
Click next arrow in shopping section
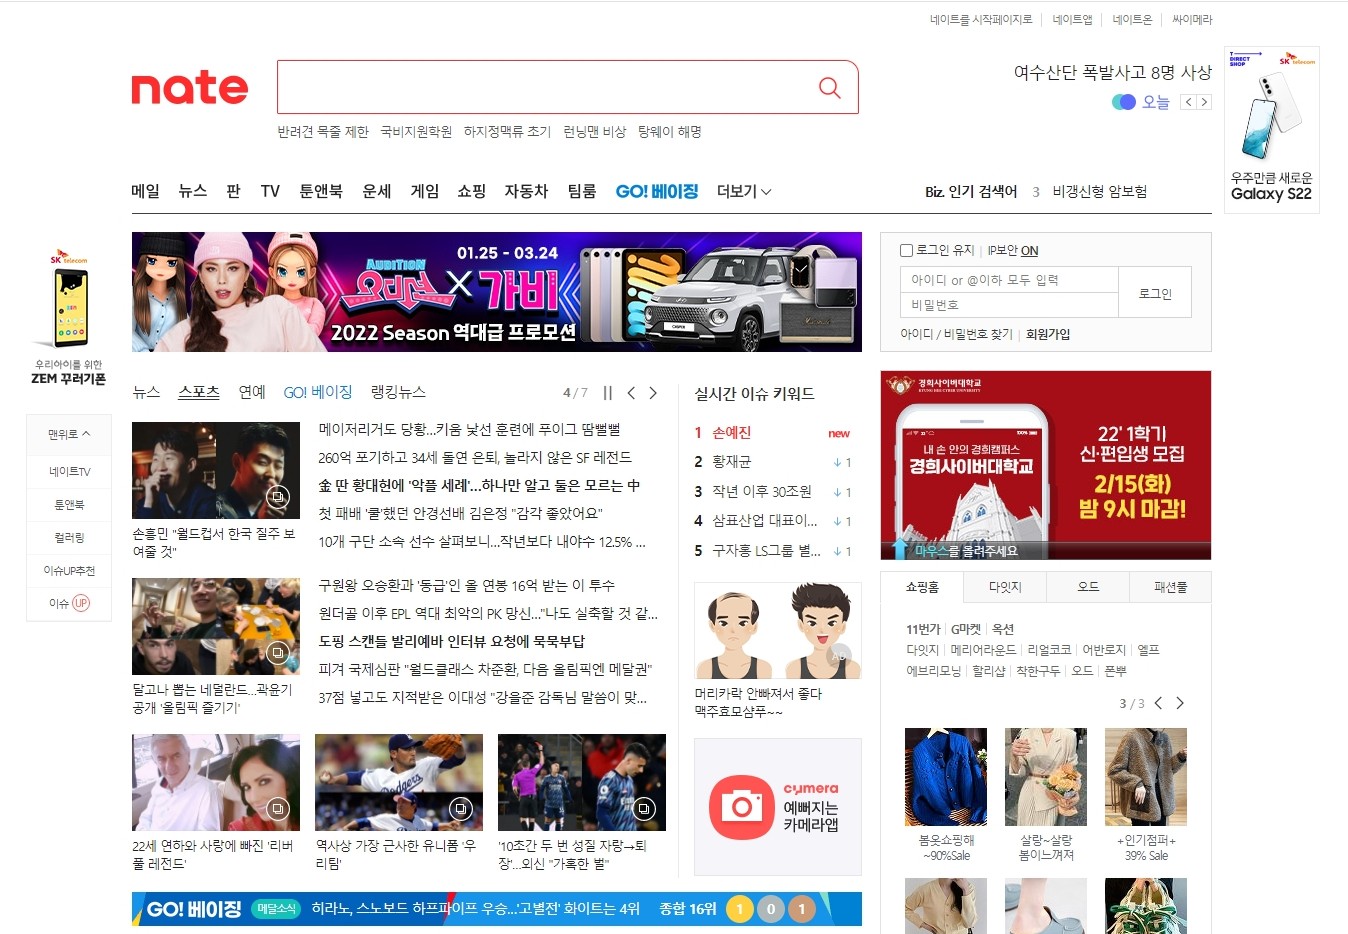coord(1180,703)
